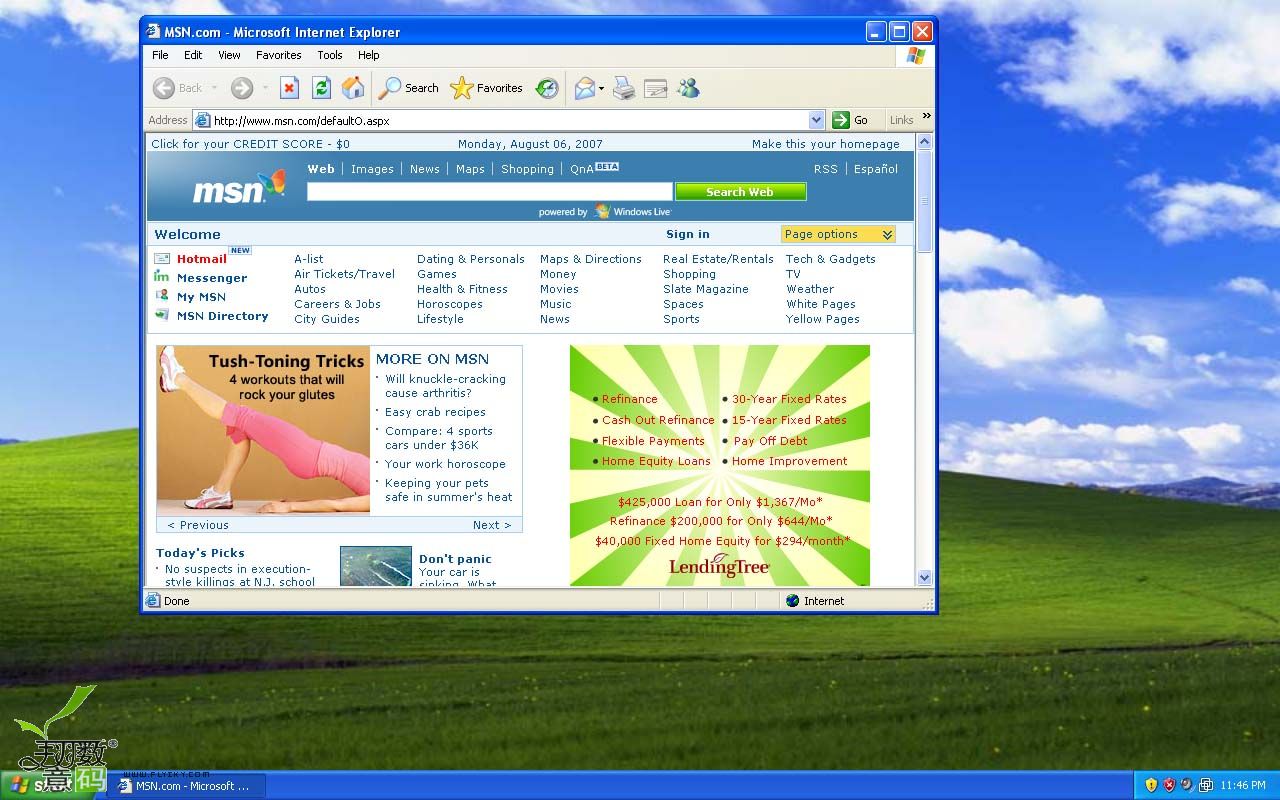
Task: Click the Slate Magazine link
Action: 706,289
